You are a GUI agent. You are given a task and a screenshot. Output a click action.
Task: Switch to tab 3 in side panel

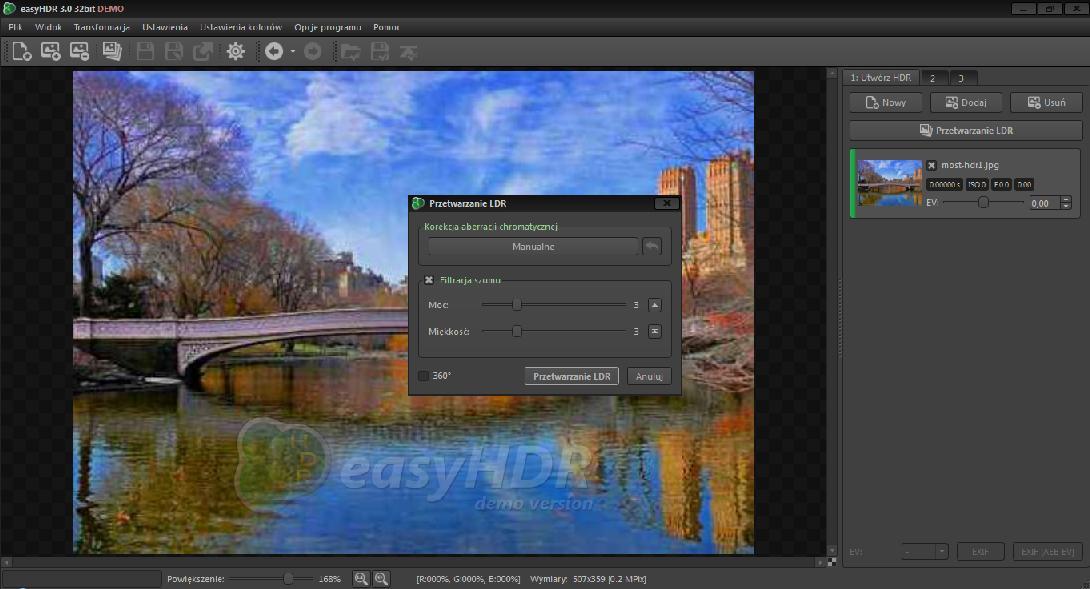(961, 79)
